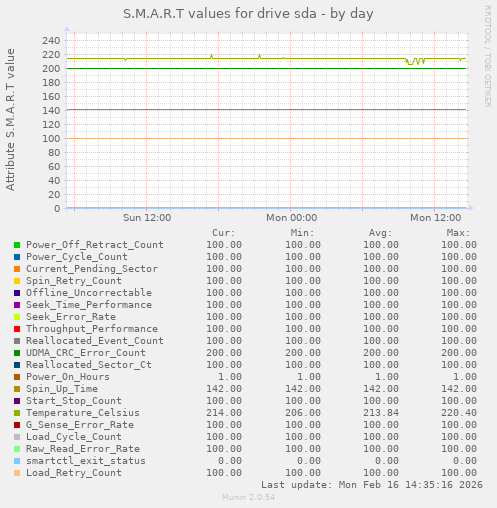Select the G_Sense_Error_Rate legend label
The image size is (497, 508).
tap(80, 425)
